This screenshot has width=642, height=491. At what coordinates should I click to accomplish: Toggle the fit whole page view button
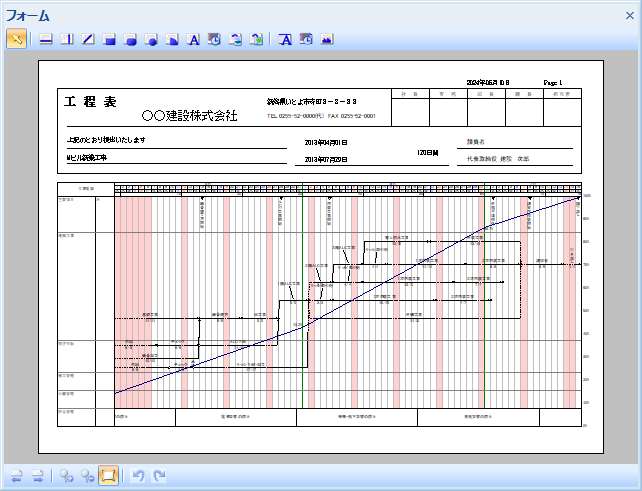[x=108, y=475]
